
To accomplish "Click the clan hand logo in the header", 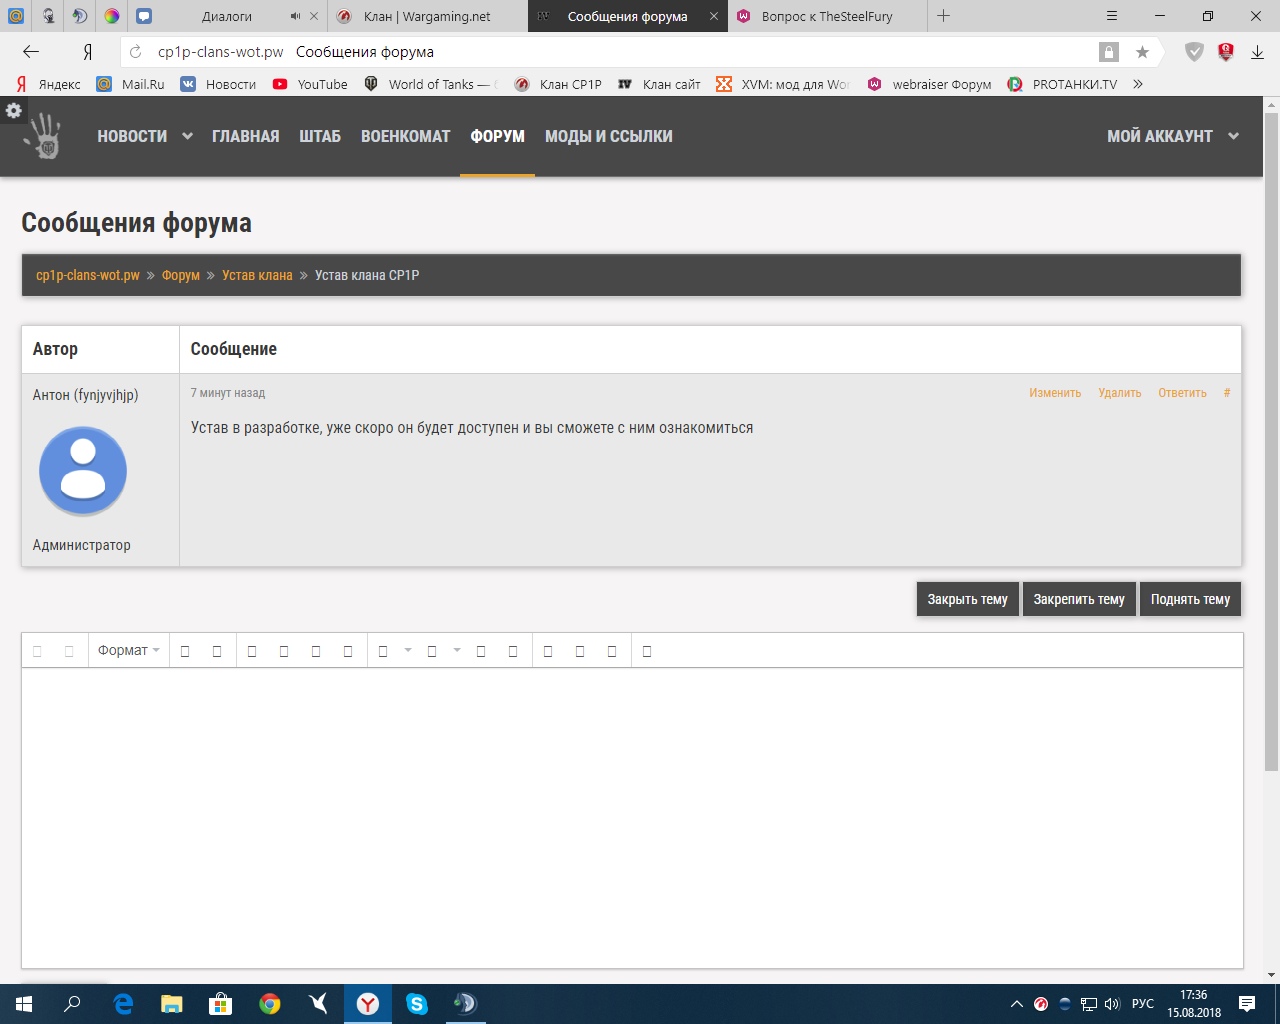I will click(x=44, y=136).
